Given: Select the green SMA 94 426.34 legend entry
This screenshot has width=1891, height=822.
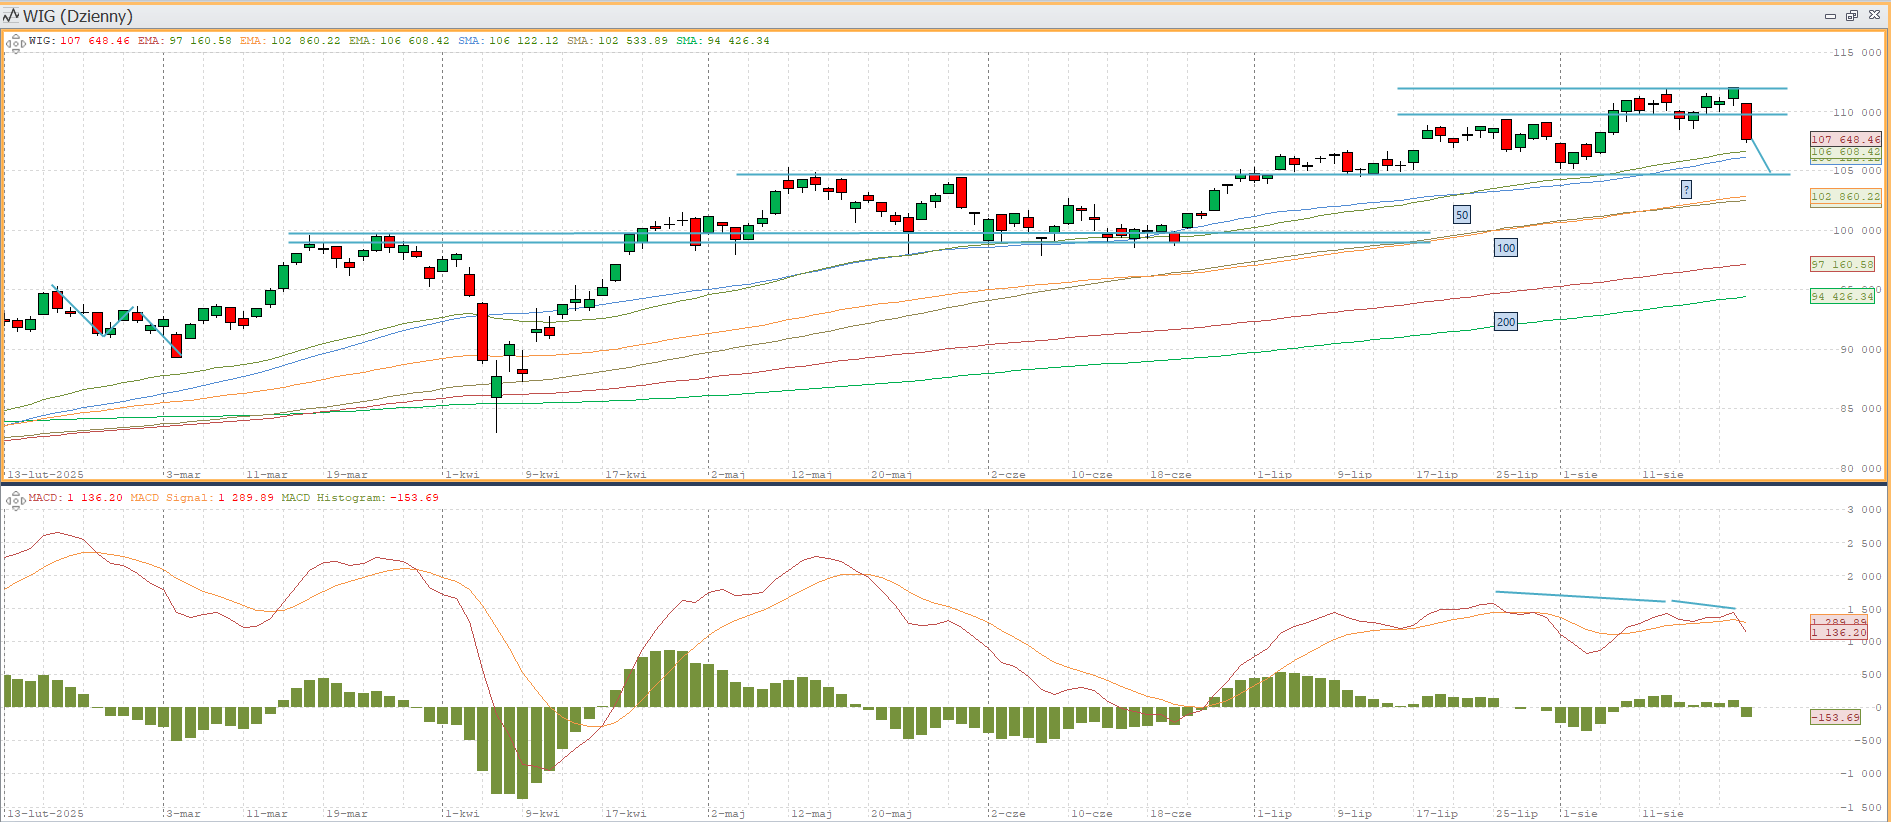Looking at the screenshot, I should [x=723, y=41].
